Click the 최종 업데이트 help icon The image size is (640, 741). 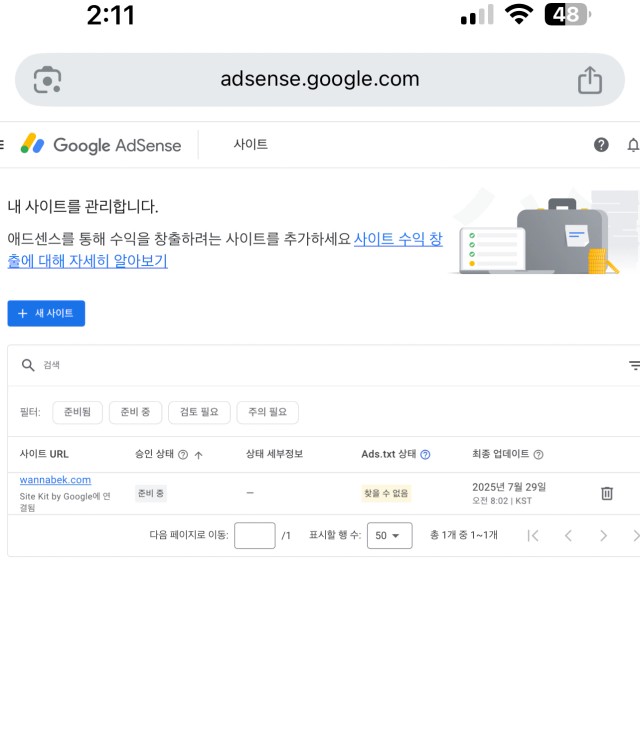(x=538, y=455)
